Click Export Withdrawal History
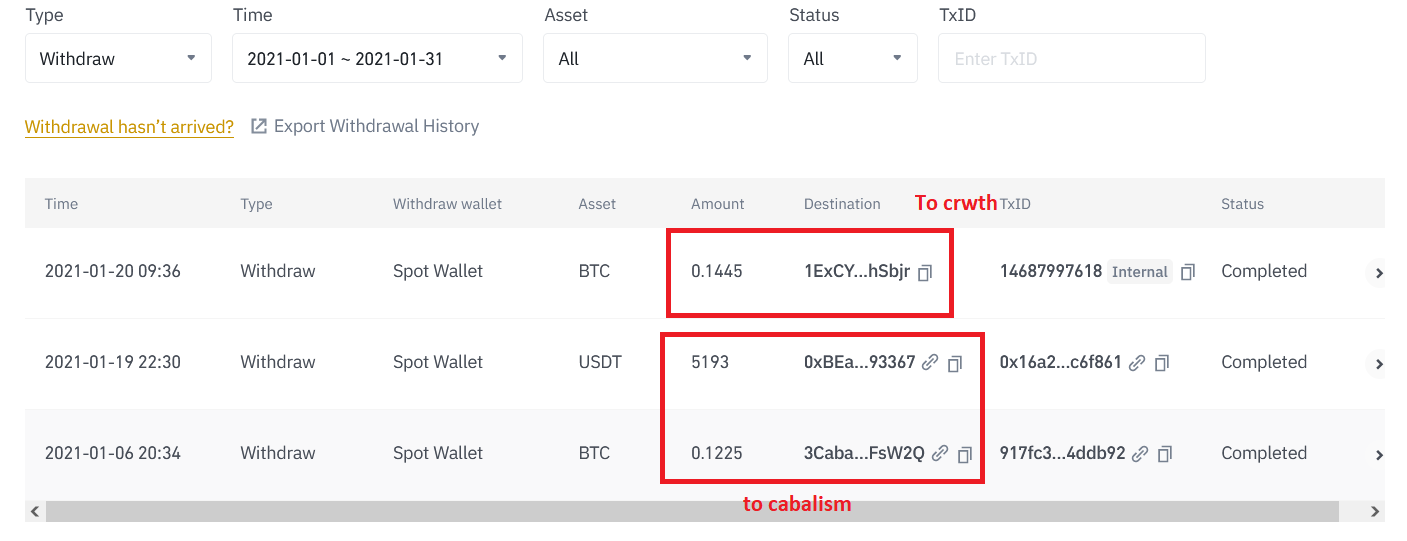Viewport: 1407px width, 541px height. tap(365, 126)
